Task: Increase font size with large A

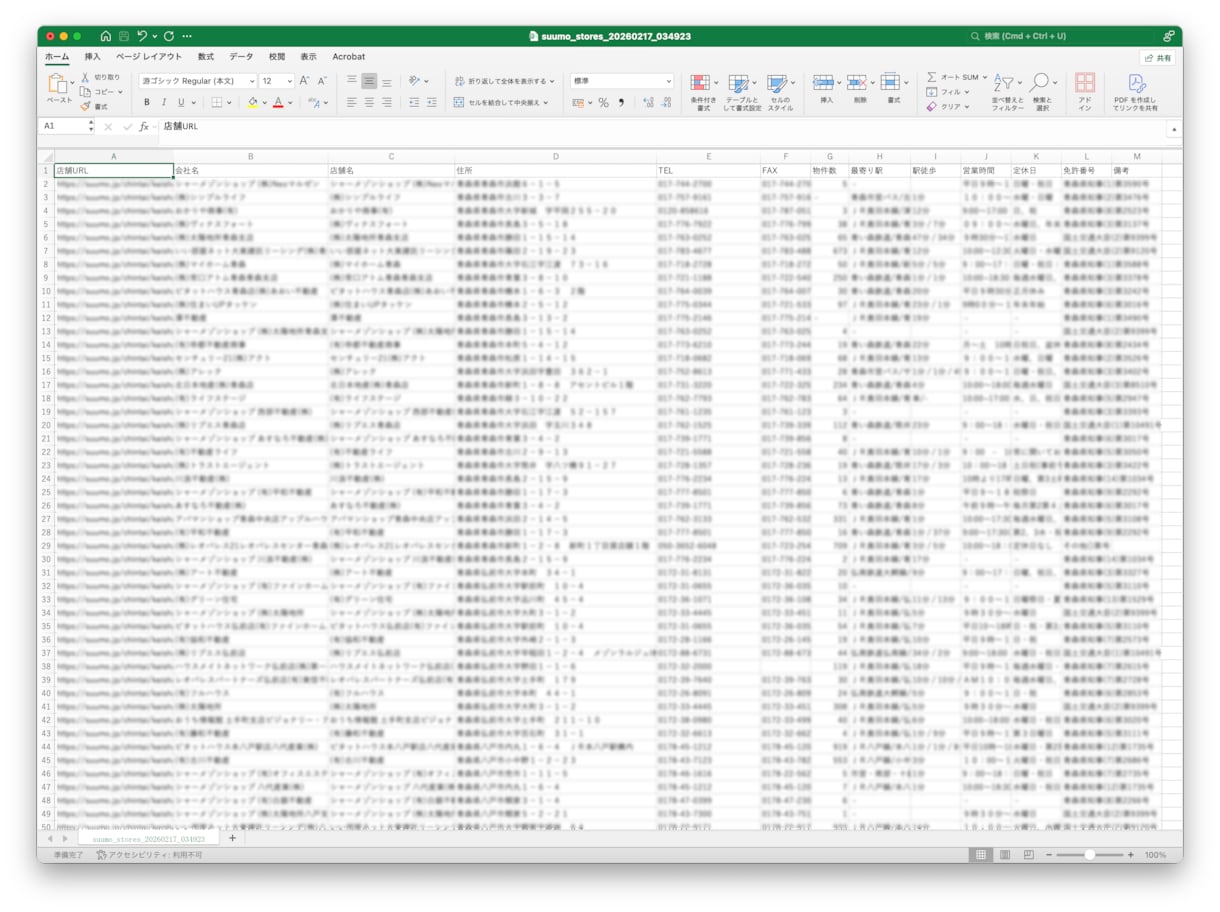Action: tap(306, 81)
